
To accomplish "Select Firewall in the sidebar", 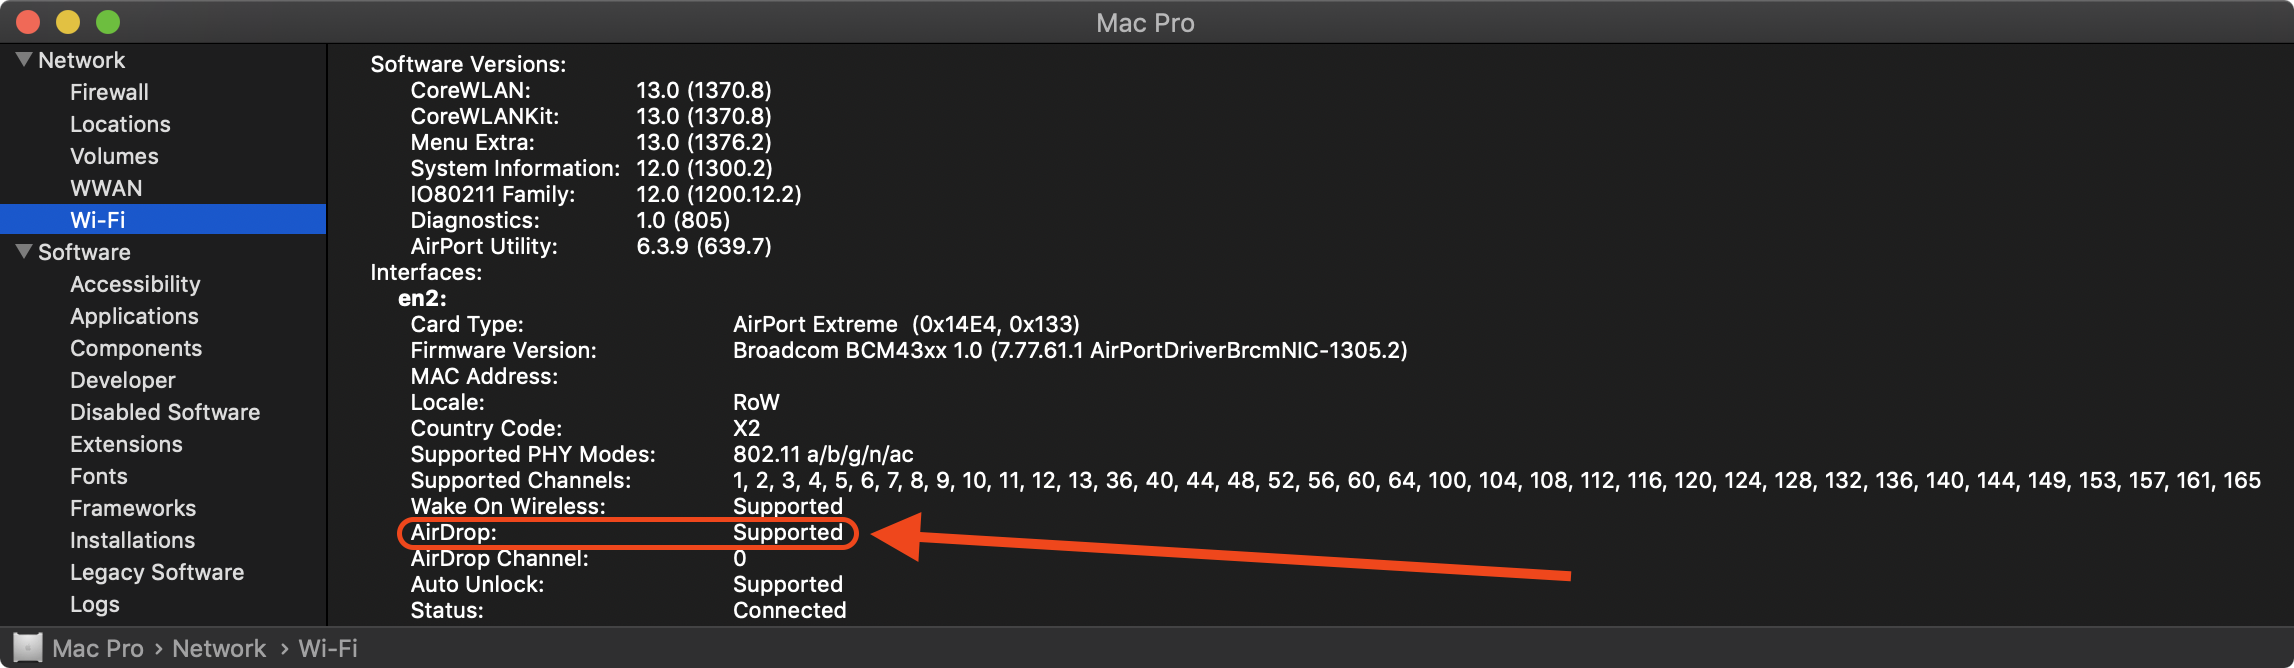I will coord(109,92).
